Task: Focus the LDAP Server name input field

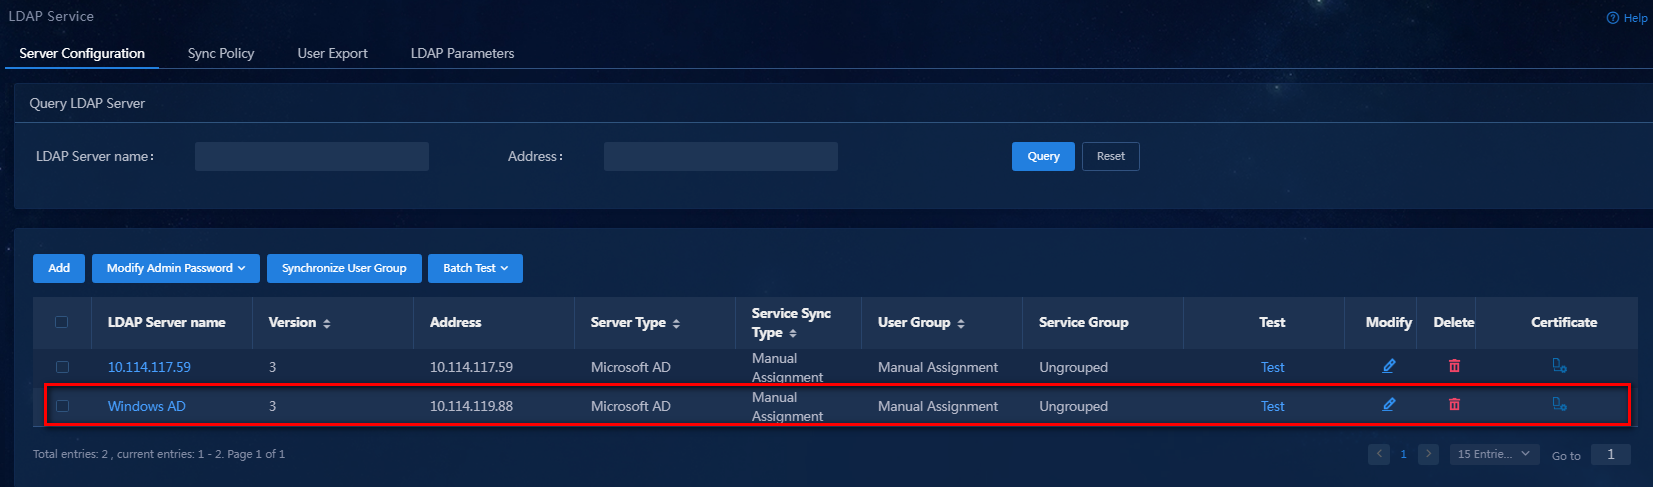Action: pos(312,156)
